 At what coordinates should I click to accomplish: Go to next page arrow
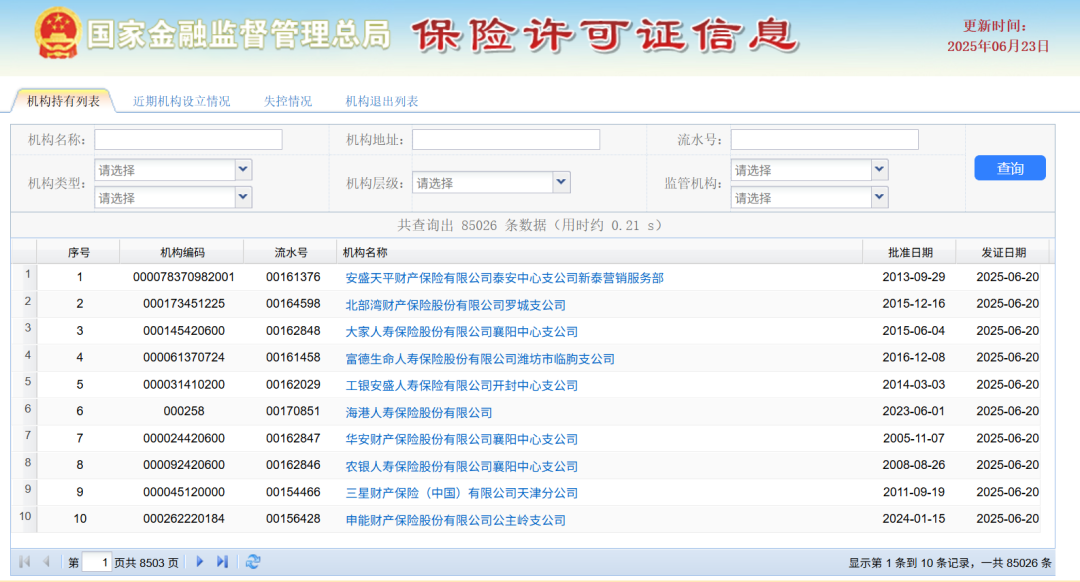click(200, 562)
